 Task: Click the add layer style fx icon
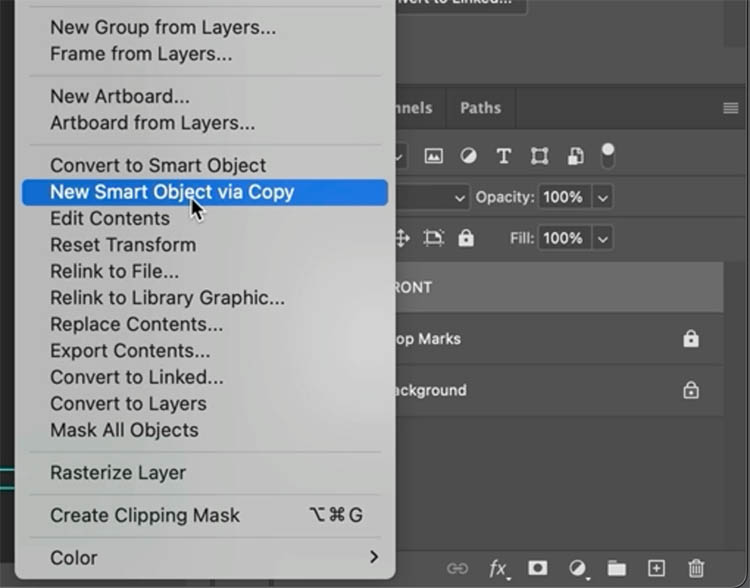(498, 568)
